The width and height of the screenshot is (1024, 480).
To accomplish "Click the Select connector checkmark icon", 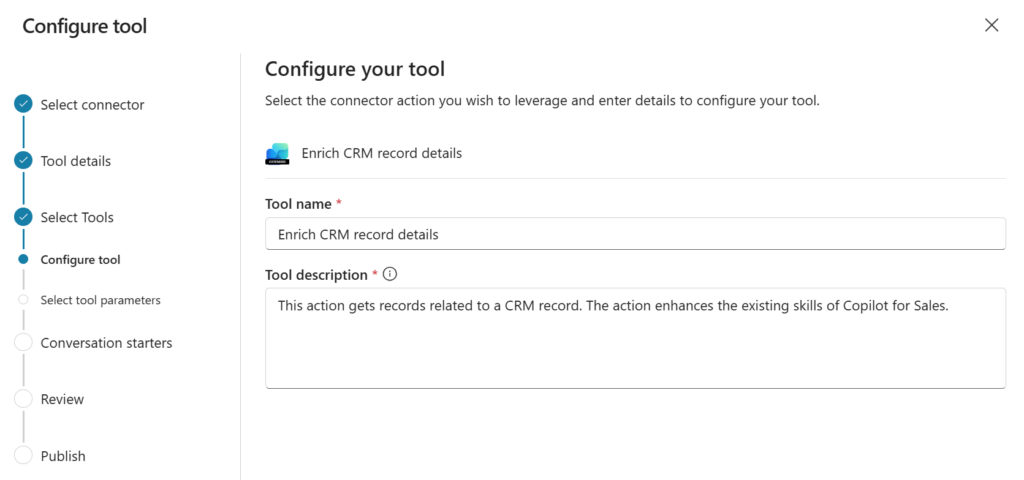I will [x=23, y=104].
